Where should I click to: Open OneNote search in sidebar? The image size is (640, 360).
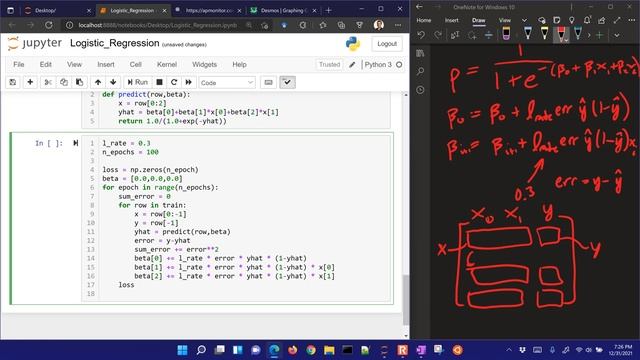click(420, 71)
